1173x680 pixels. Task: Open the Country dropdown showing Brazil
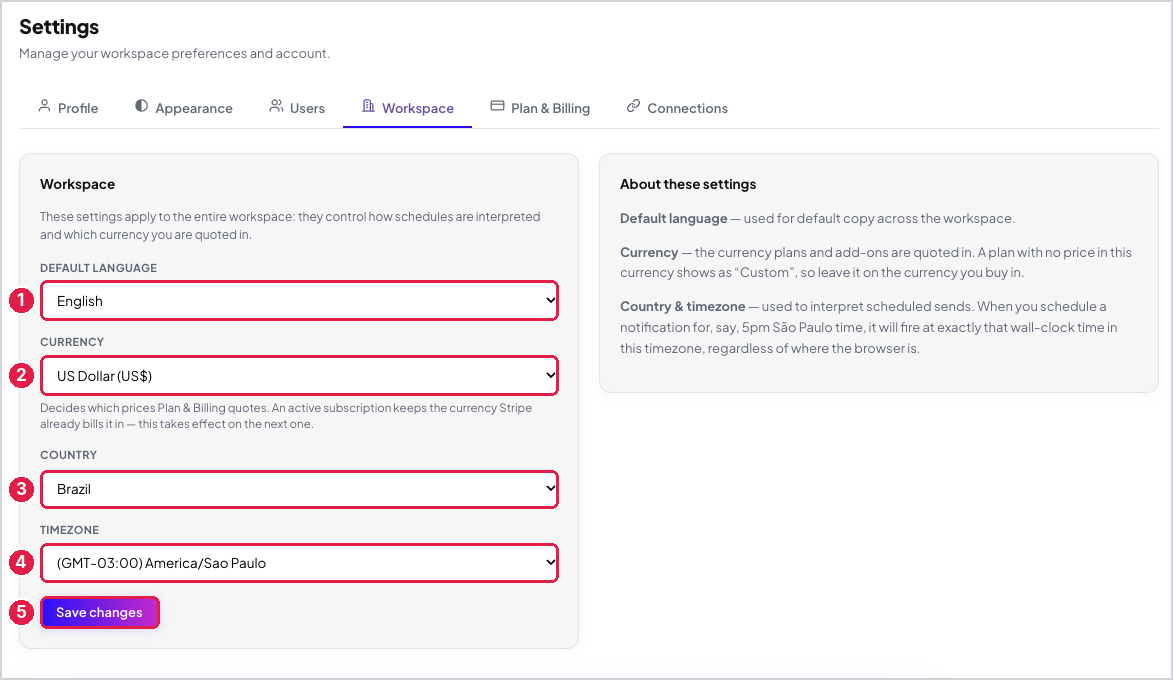point(299,489)
